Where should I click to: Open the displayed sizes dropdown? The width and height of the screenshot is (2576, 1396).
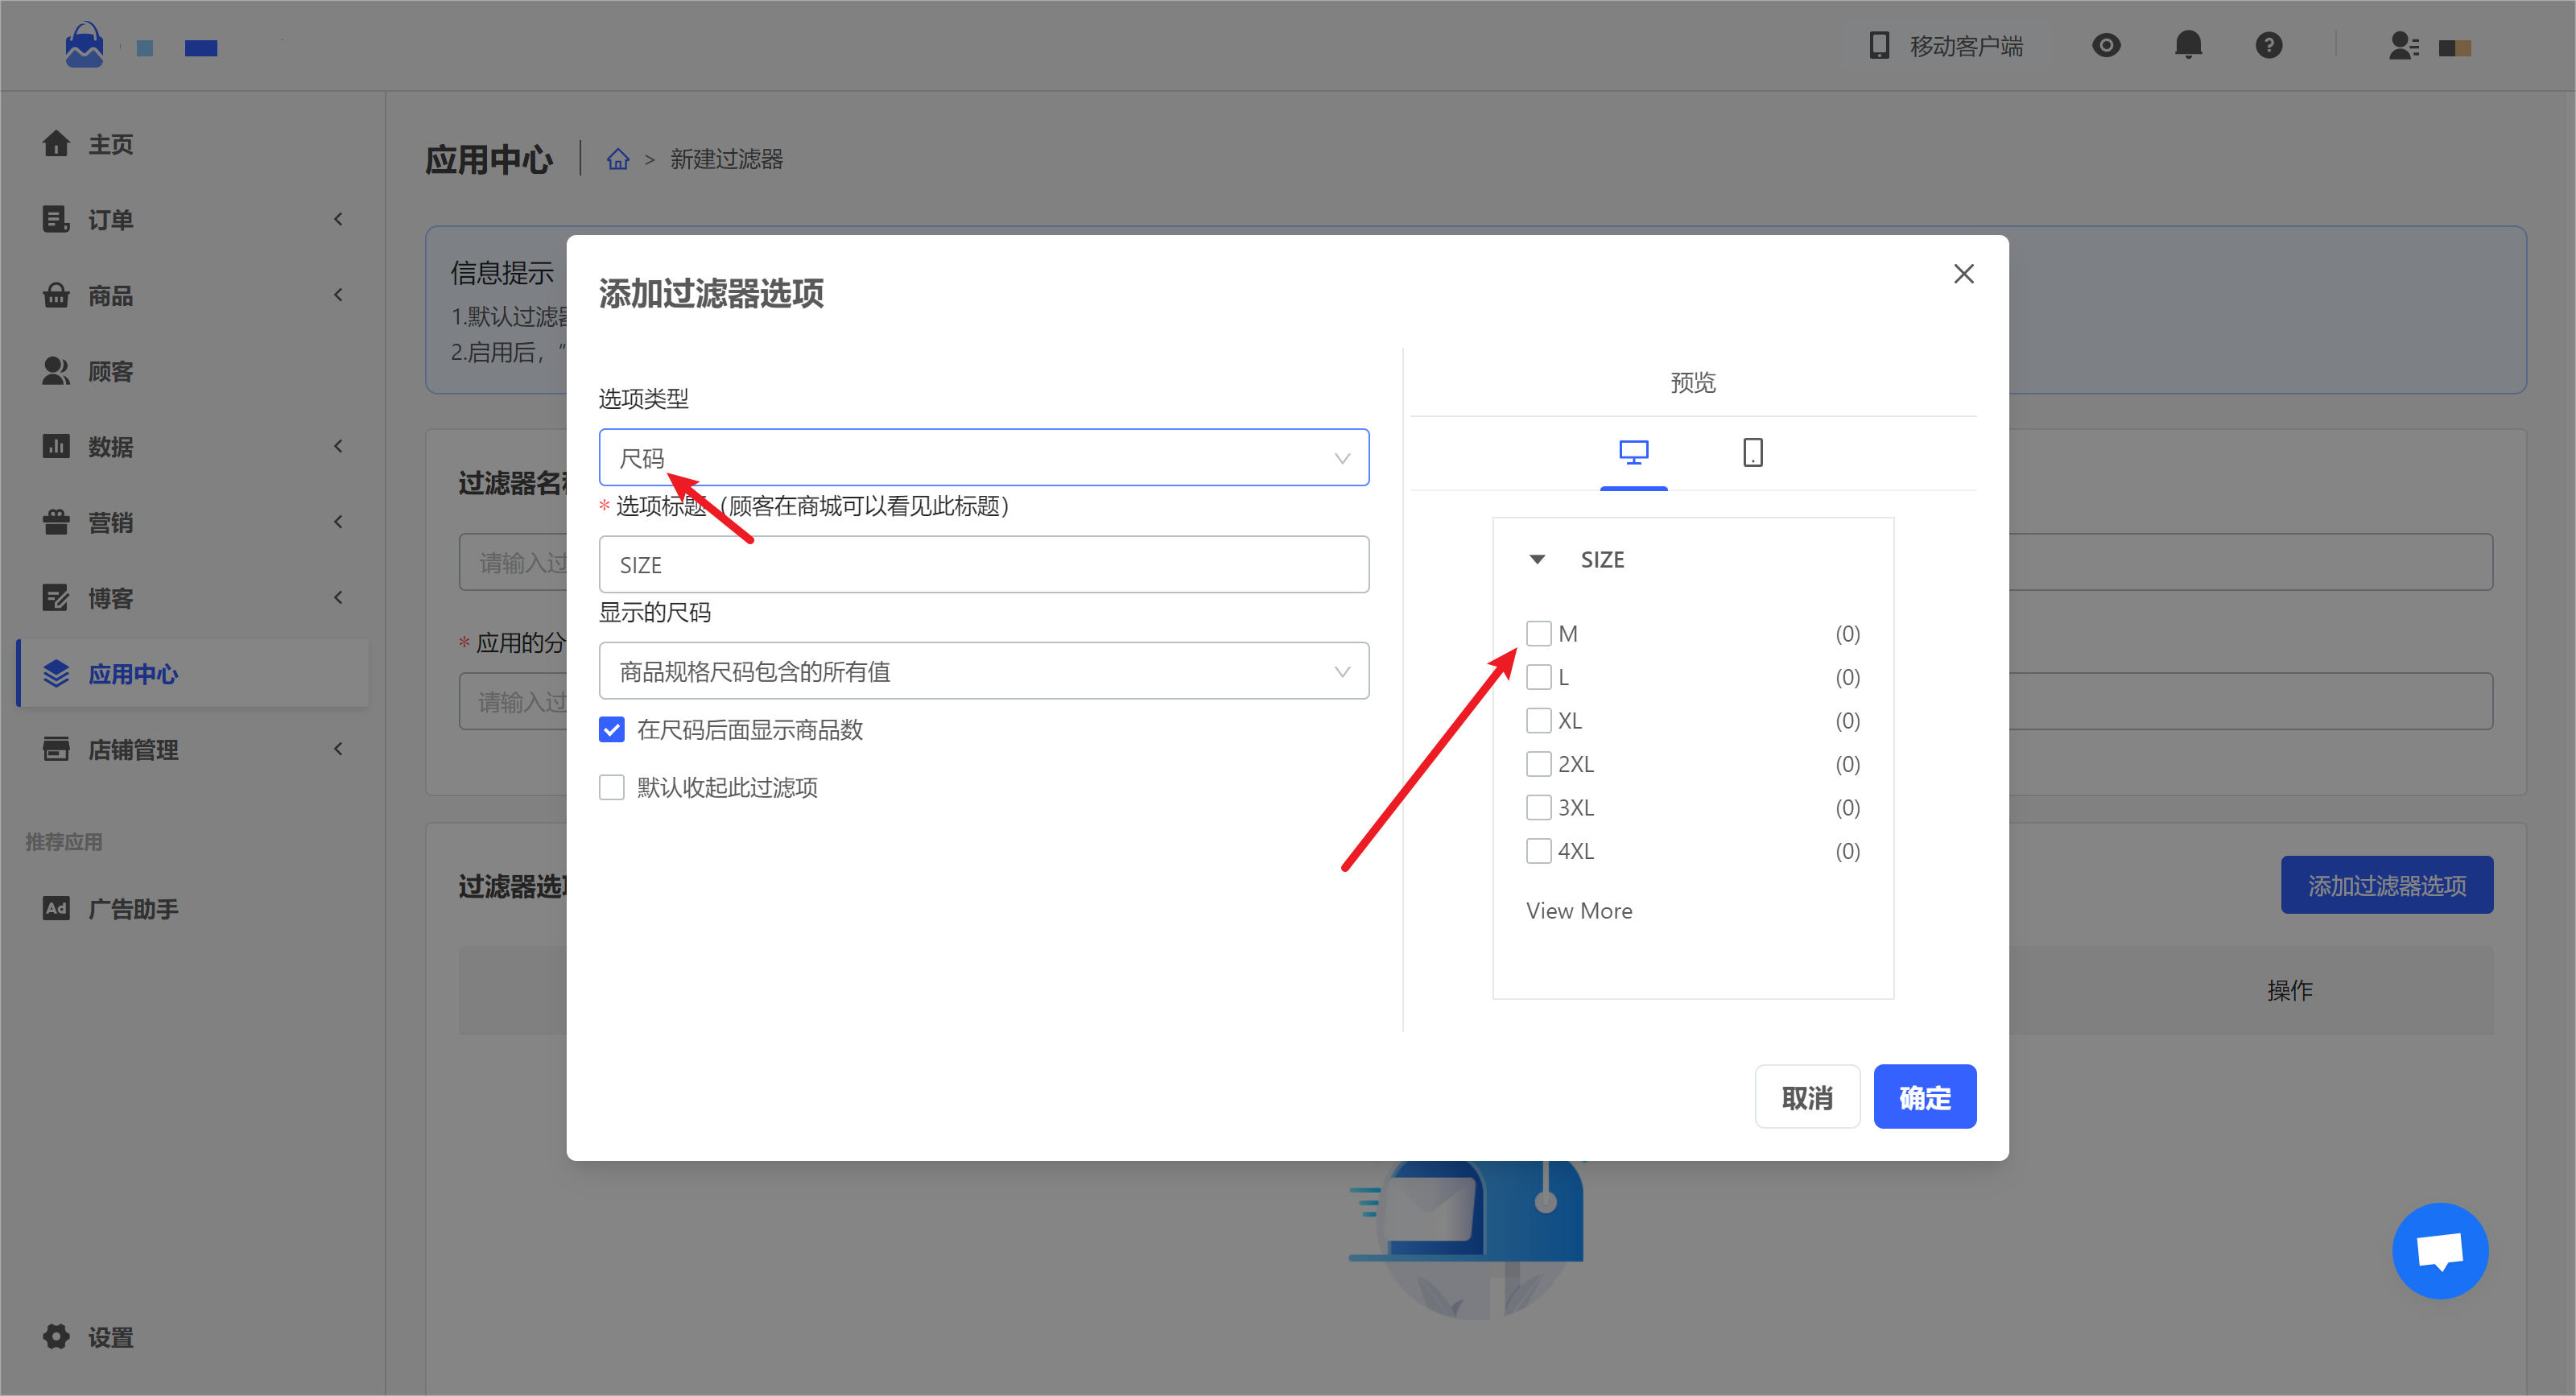click(x=983, y=671)
